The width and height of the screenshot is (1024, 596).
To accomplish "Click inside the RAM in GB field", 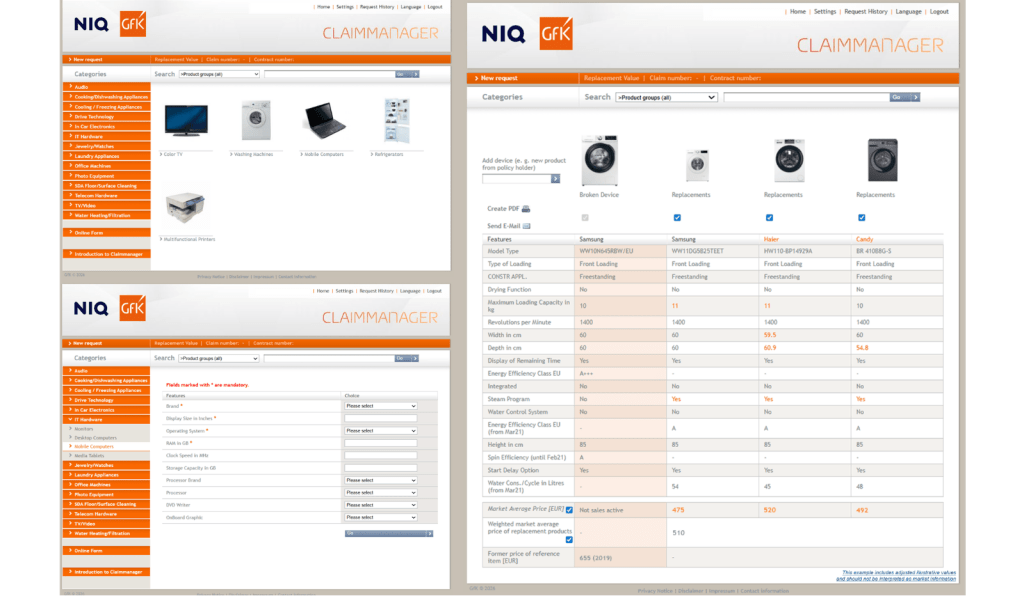I will coord(380,443).
